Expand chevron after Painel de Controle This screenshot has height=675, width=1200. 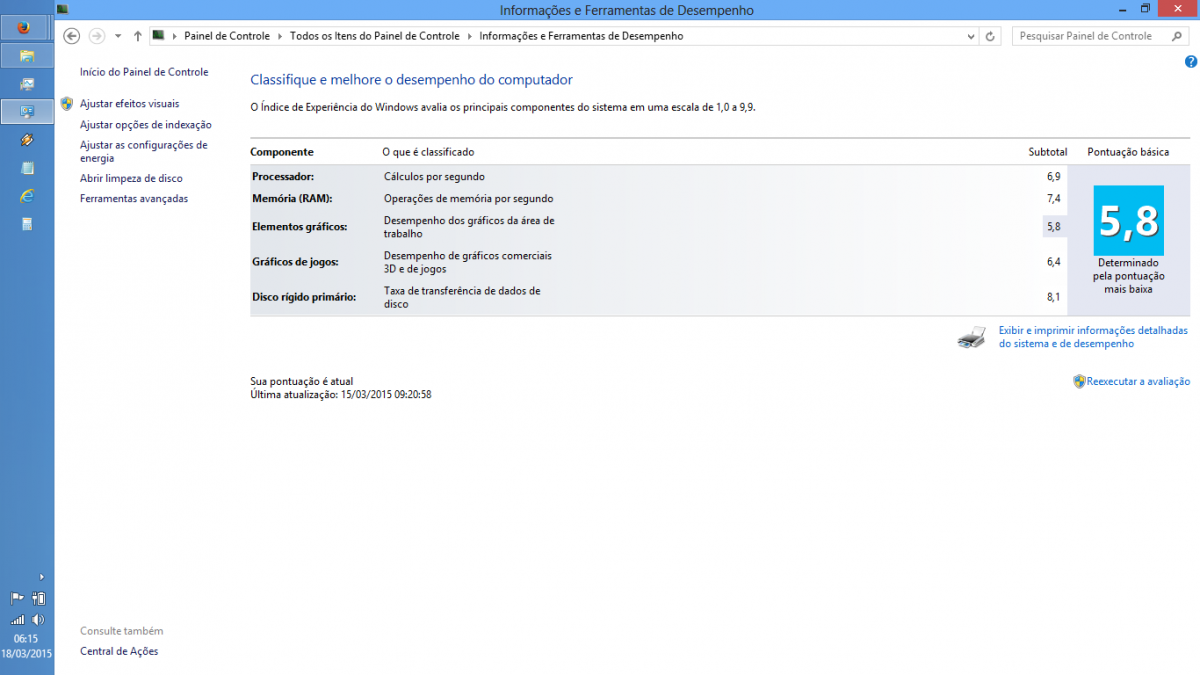click(280, 36)
